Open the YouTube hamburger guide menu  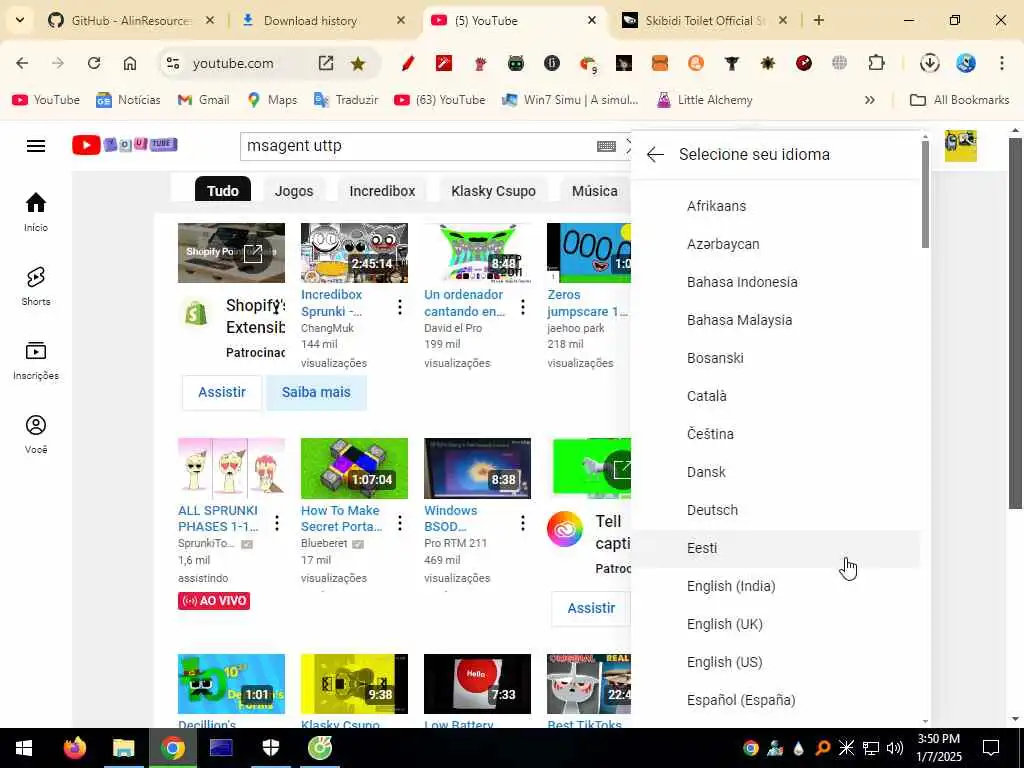coord(36,146)
